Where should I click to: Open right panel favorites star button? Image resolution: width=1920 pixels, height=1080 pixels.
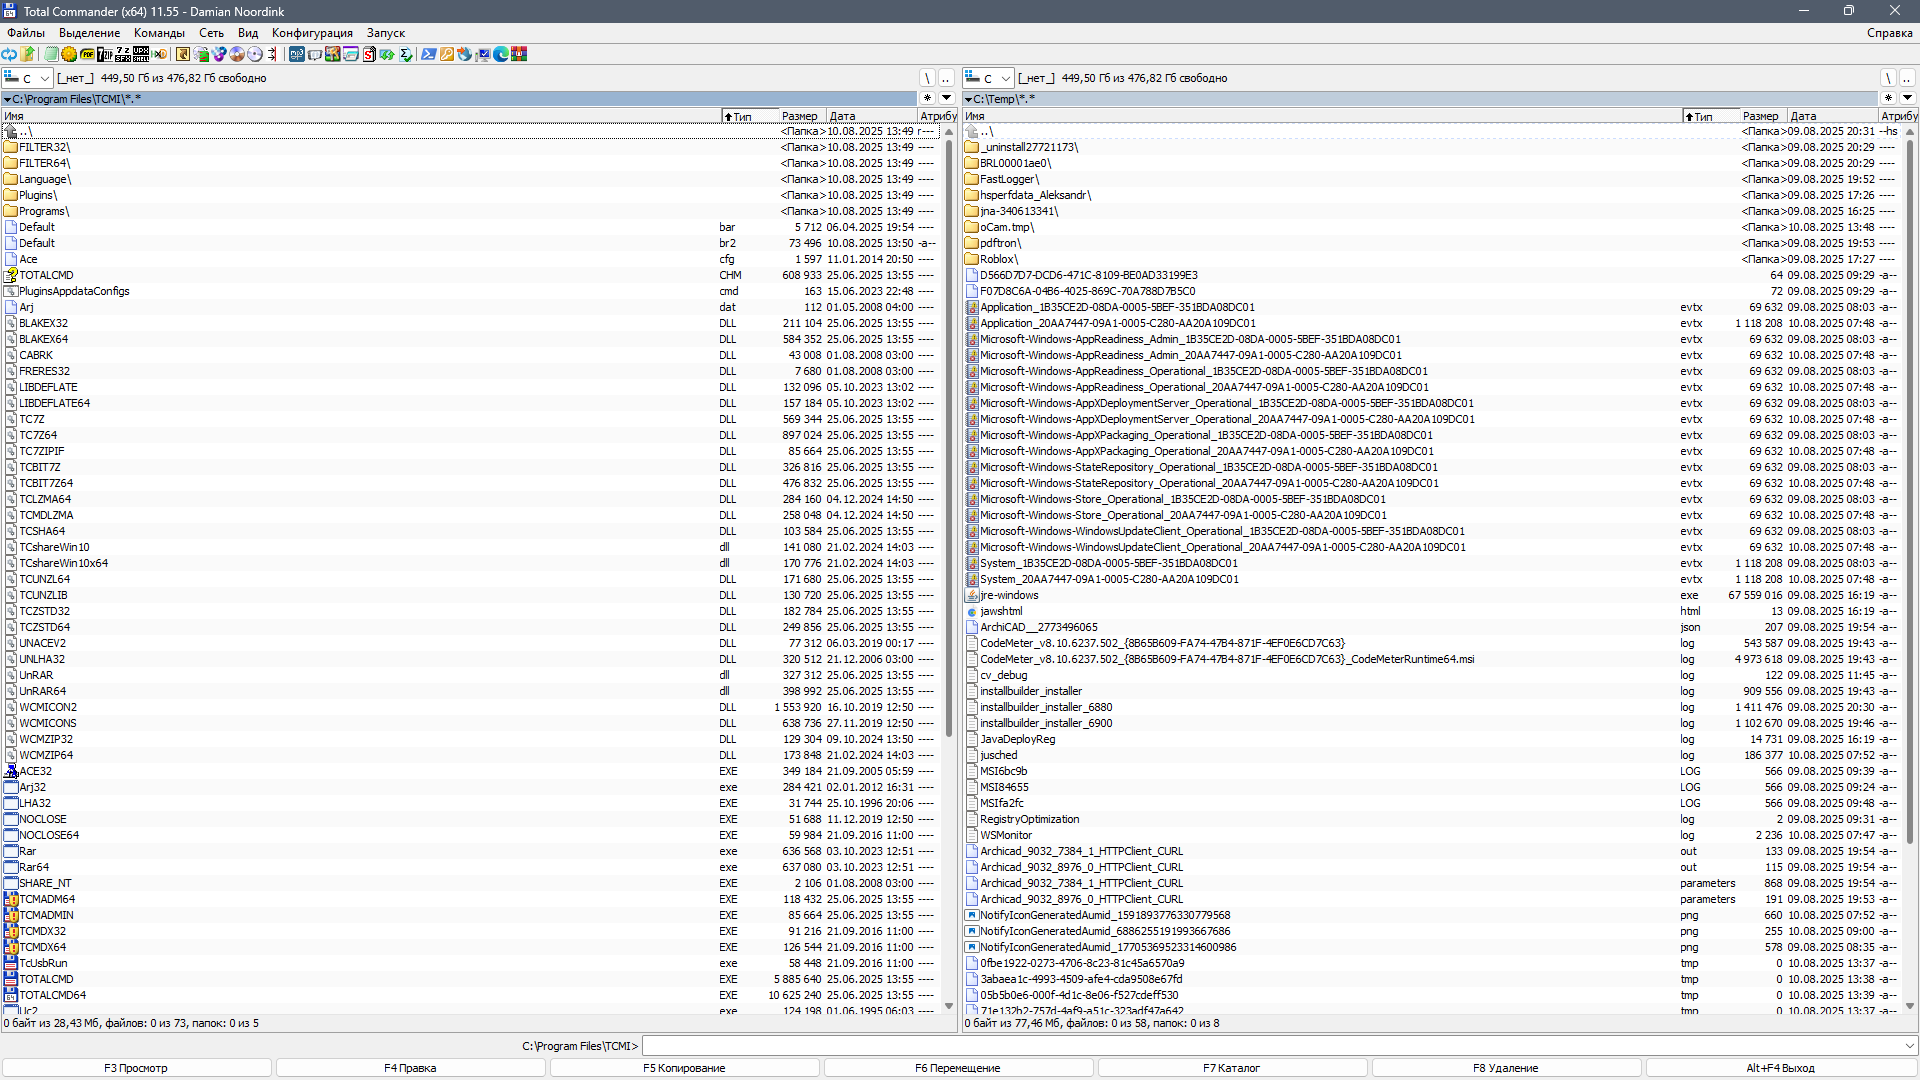point(1888,98)
